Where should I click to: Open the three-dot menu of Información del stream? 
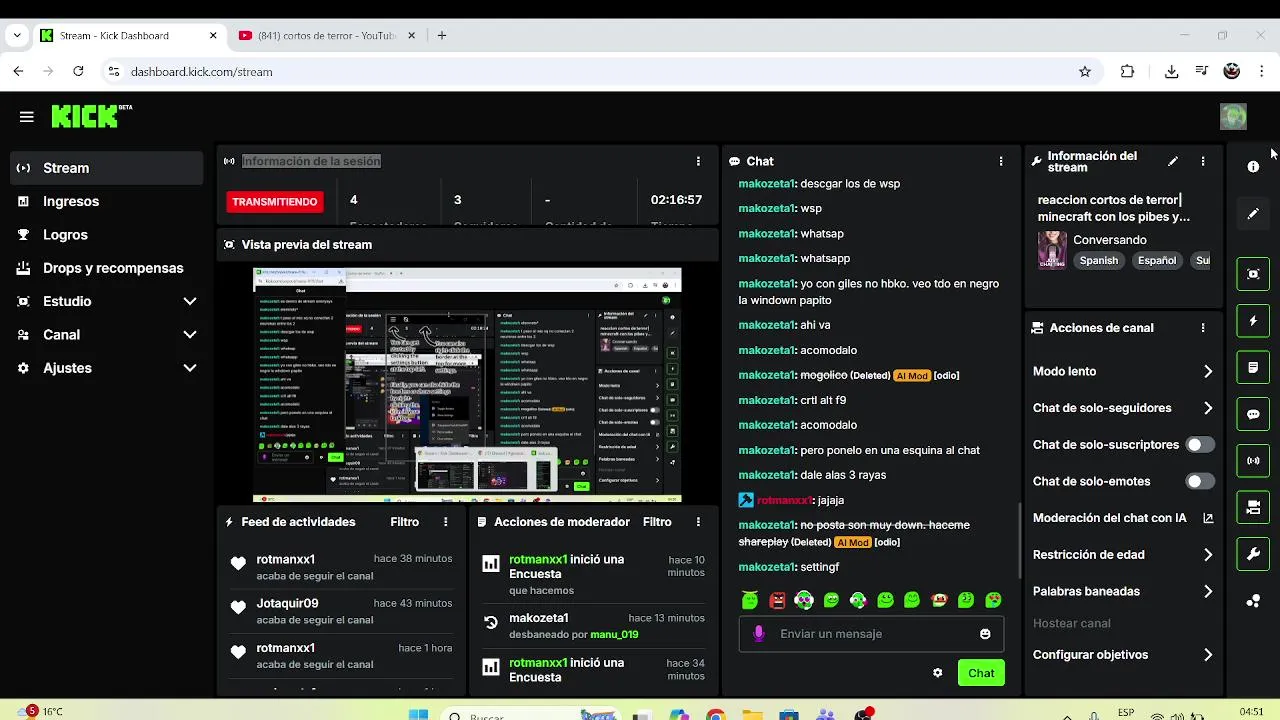pos(1203,161)
